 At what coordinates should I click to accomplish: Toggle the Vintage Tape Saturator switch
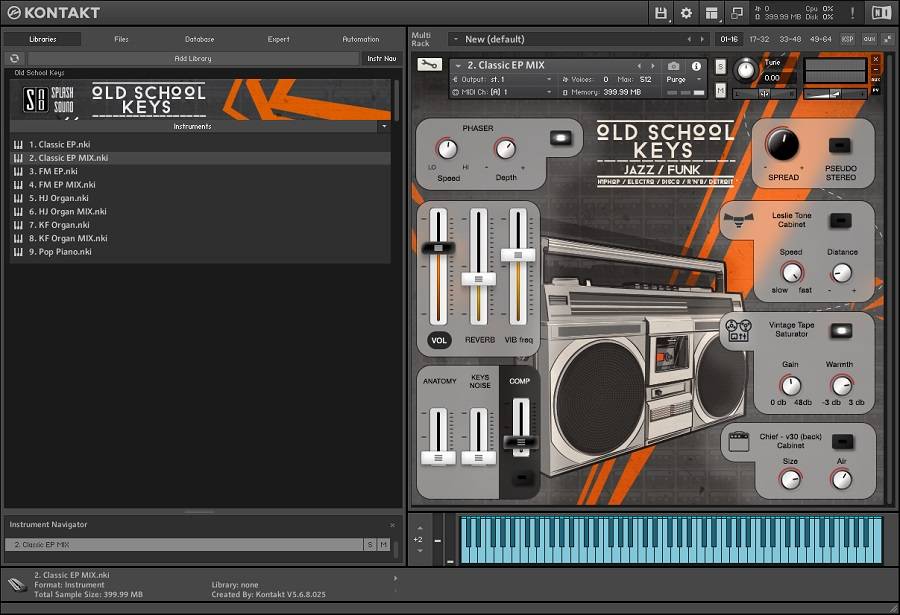click(x=841, y=331)
